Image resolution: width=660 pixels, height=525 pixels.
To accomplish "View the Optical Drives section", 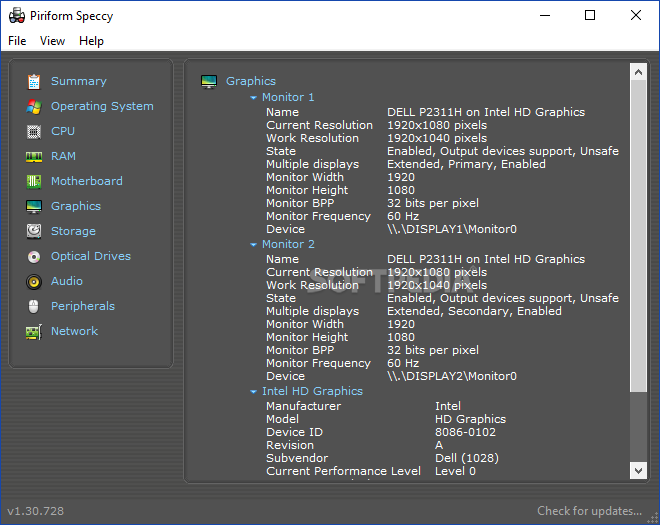I will (x=91, y=256).
